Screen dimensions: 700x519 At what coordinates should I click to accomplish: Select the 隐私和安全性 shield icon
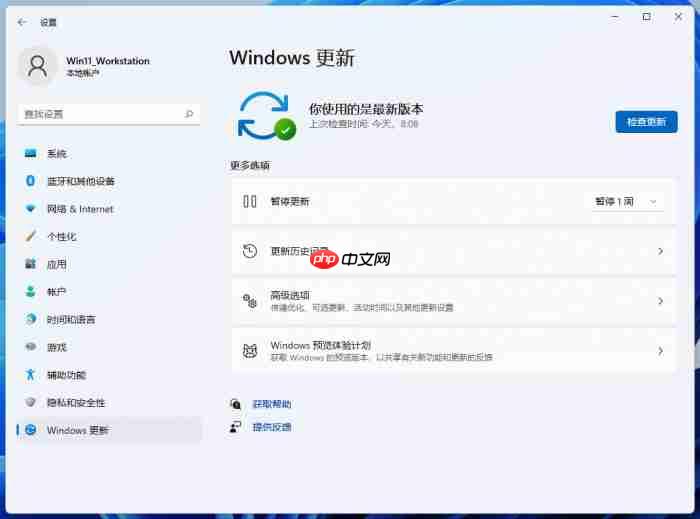(30, 402)
